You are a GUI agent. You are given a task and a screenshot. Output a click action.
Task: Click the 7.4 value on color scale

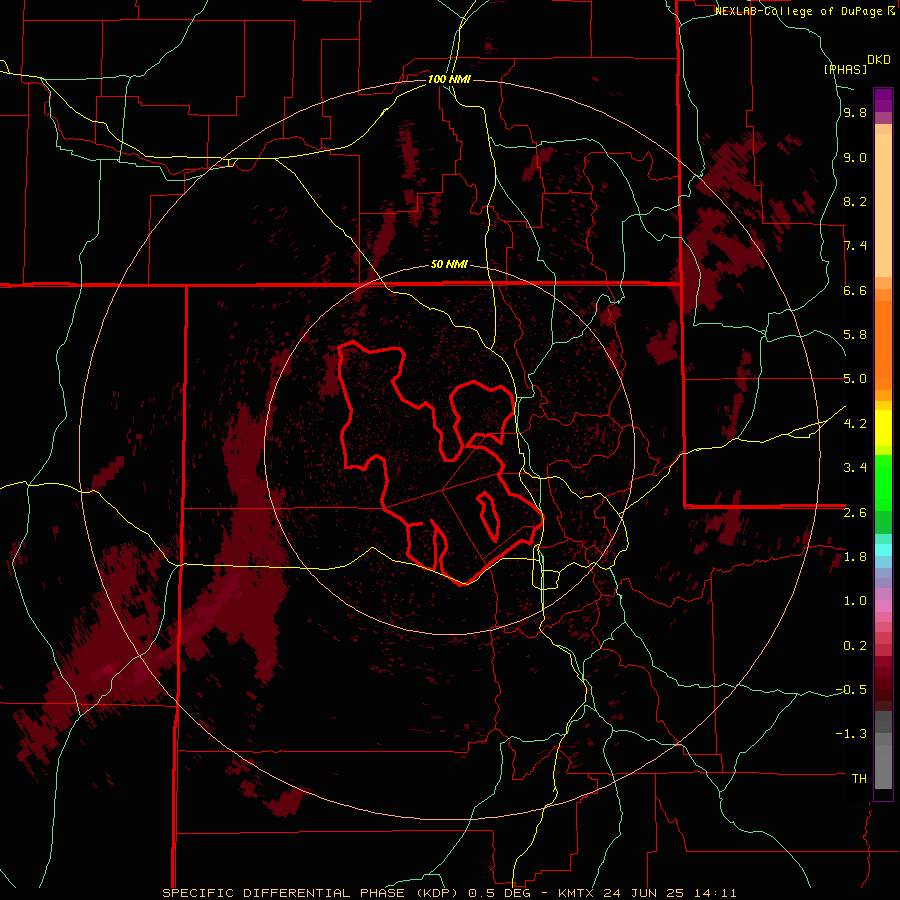[855, 246]
